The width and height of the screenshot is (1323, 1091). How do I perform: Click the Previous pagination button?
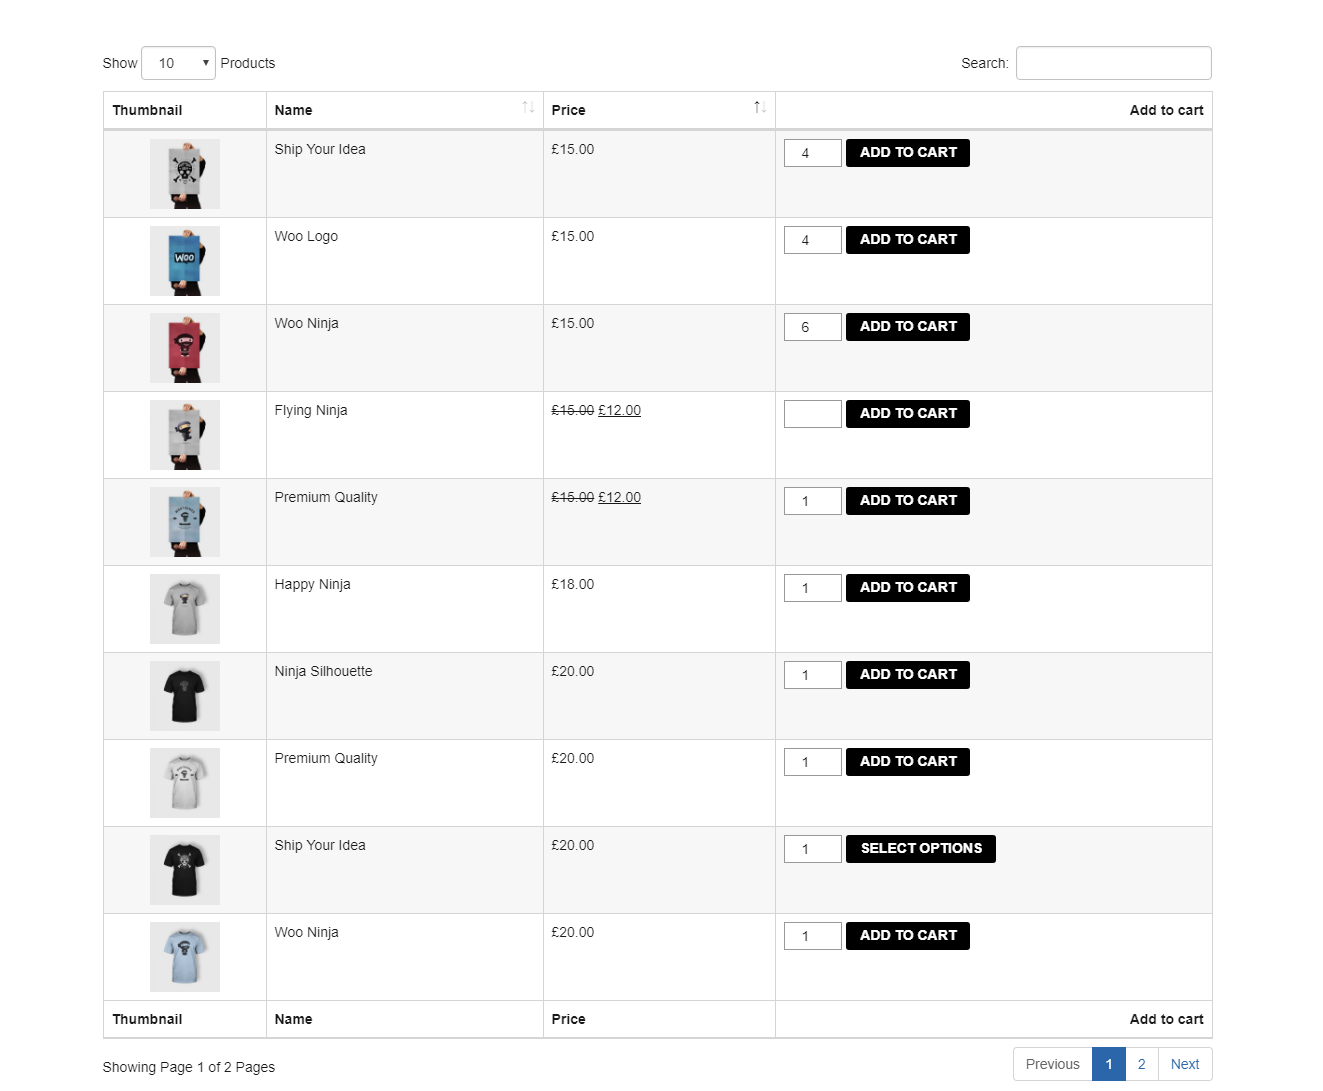tap(1053, 1064)
